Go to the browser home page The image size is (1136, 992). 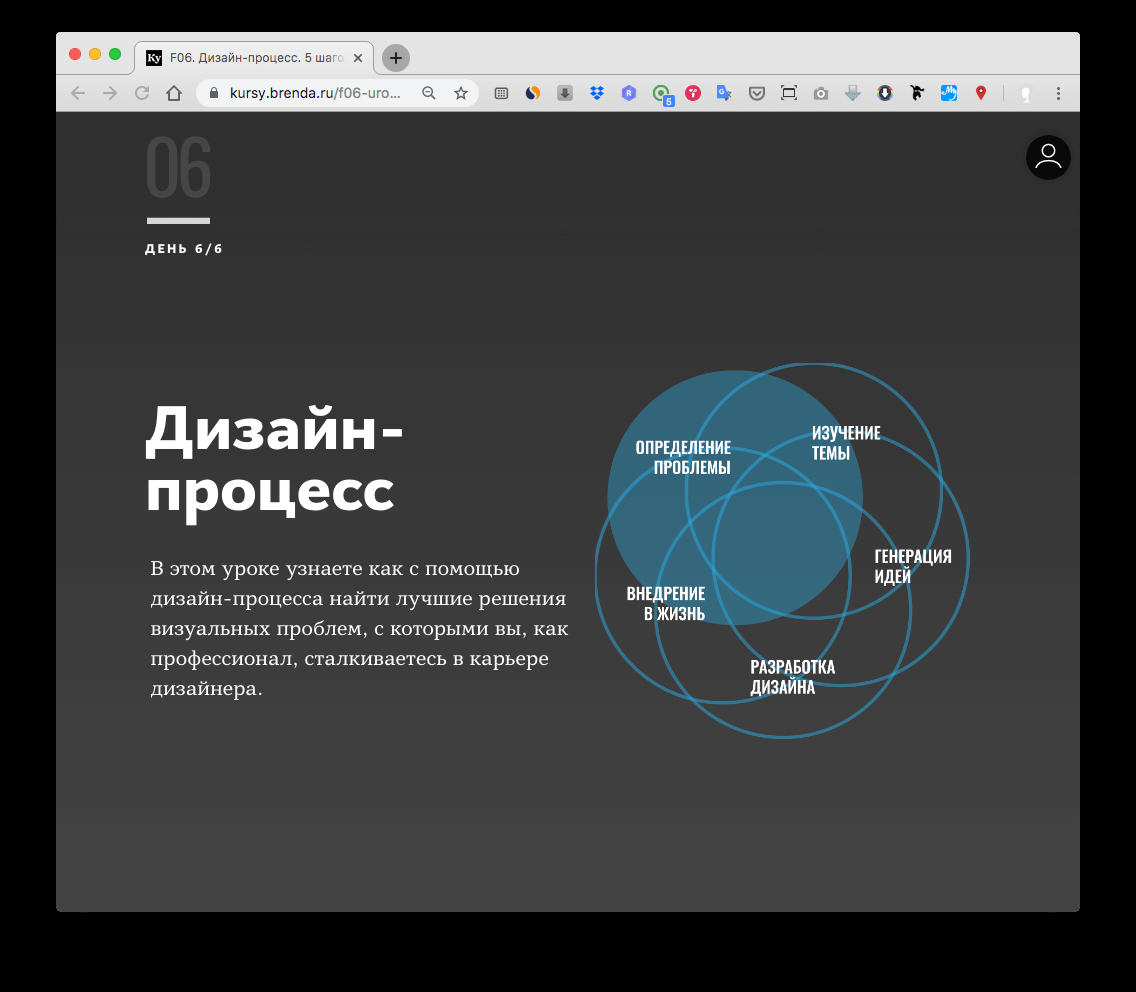[x=174, y=93]
